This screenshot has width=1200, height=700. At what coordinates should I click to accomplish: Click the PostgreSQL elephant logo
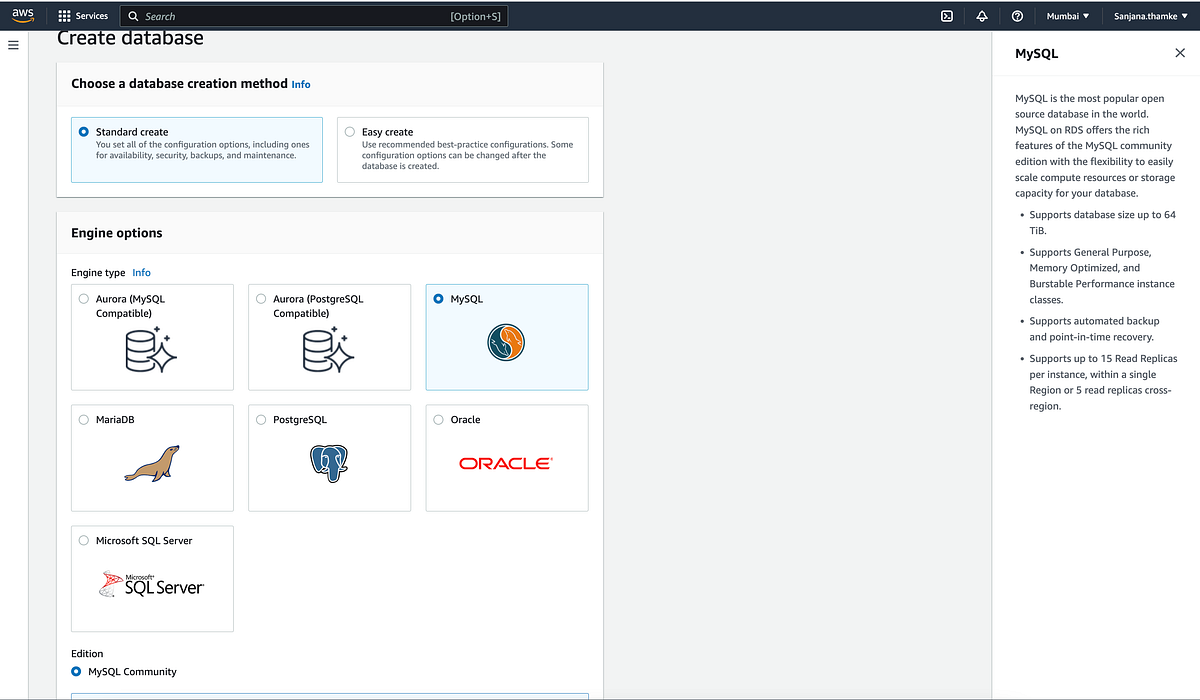point(329,462)
